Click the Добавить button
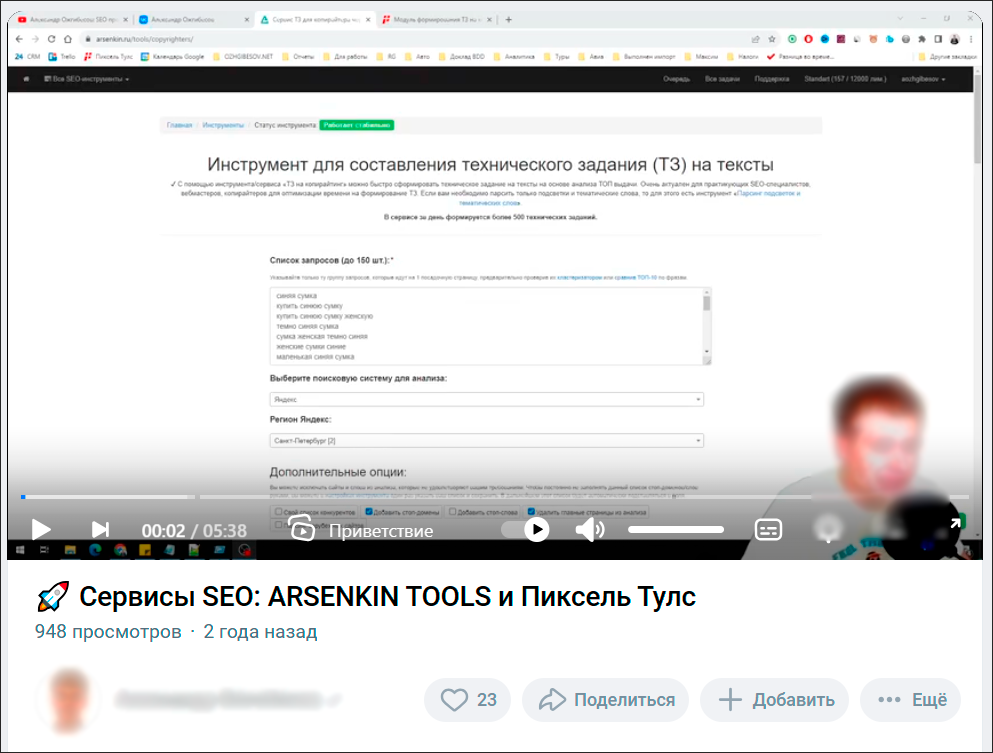993x753 pixels. (775, 700)
